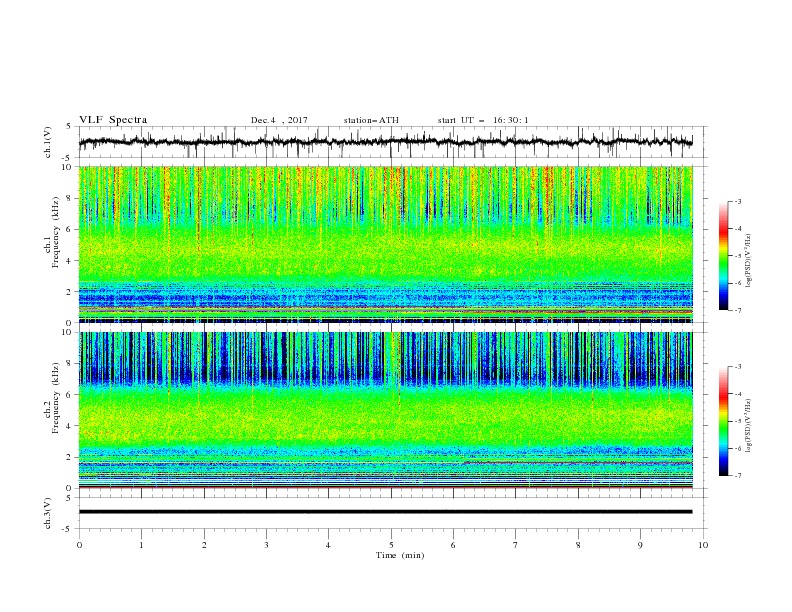Click the time axis tick label '8'
Image resolution: width=792 pixels, height=612 pixels.
[578, 545]
